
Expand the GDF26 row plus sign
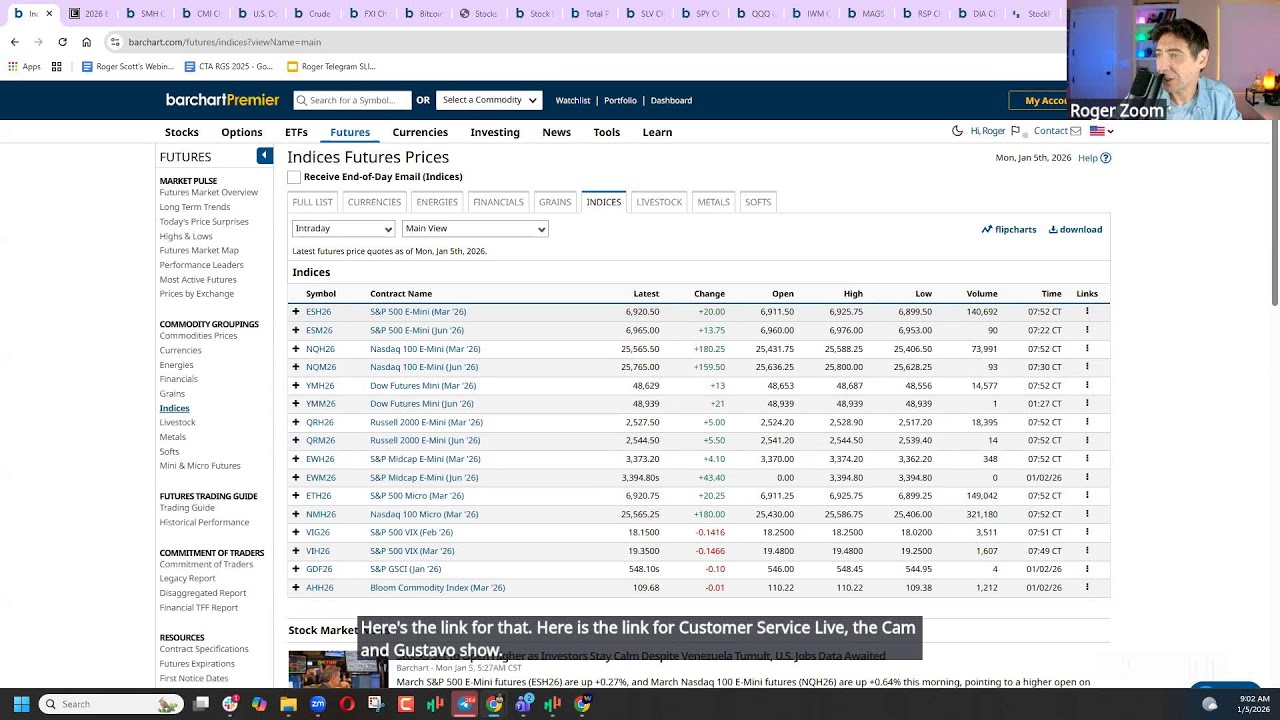tap(296, 569)
